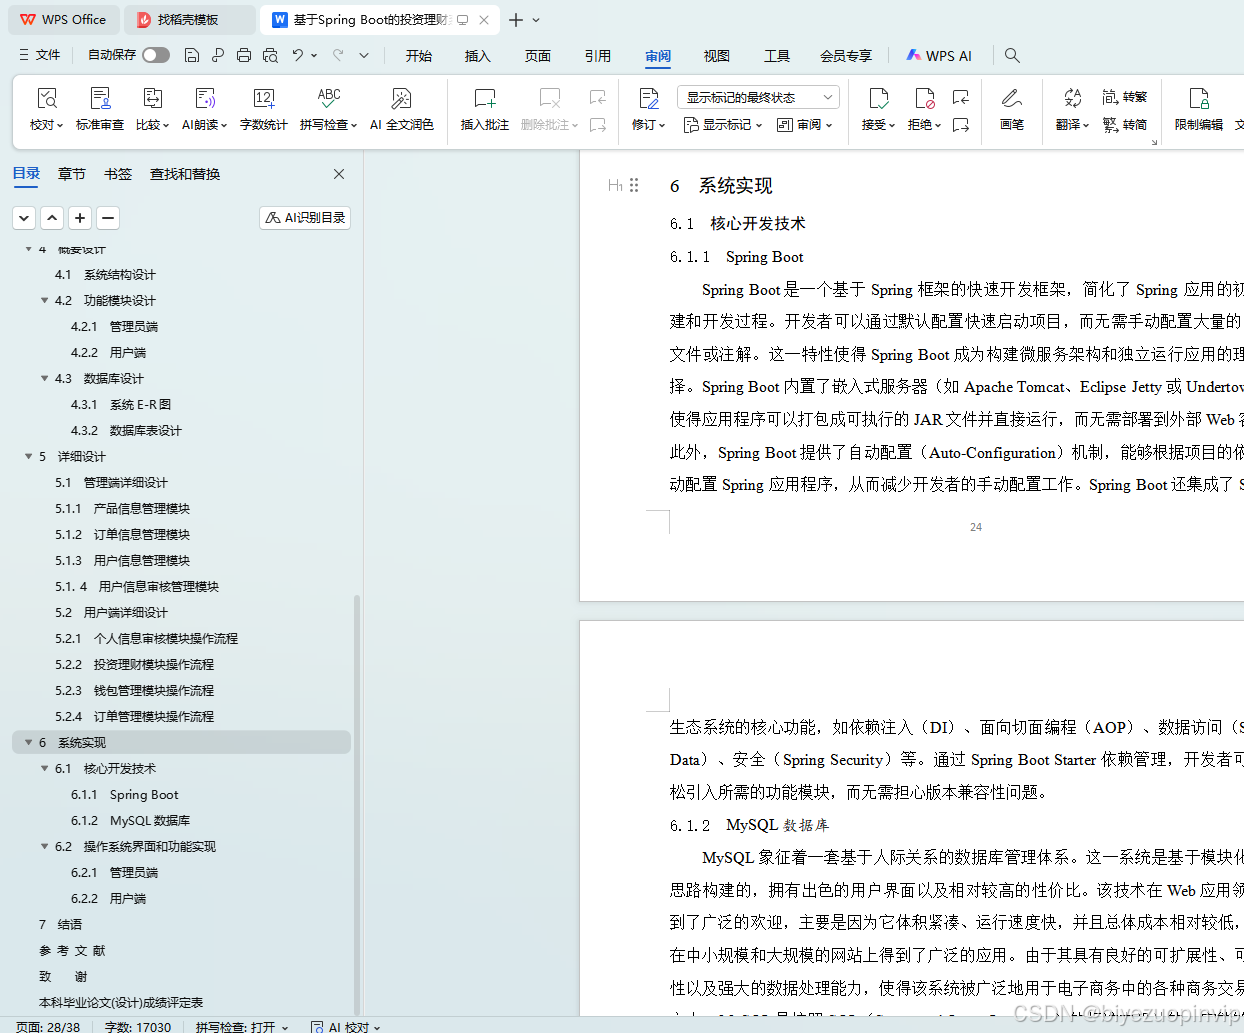Click the print icon in quick toolbar
Image resolution: width=1244 pixels, height=1033 pixels.
244,55
